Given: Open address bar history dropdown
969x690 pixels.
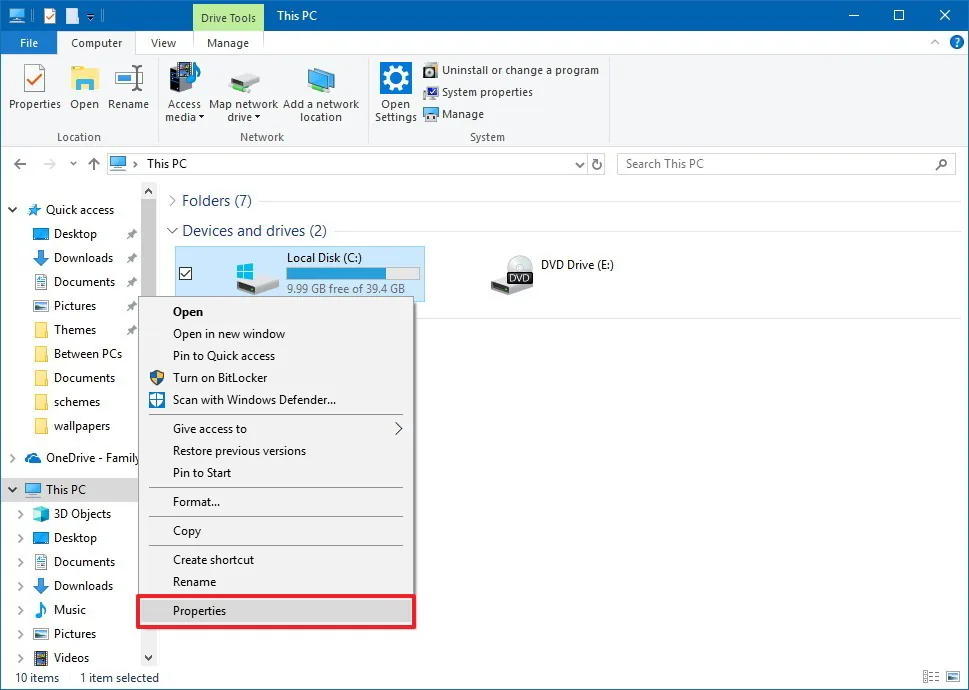Looking at the screenshot, I should pyautogui.click(x=580, y=164).
